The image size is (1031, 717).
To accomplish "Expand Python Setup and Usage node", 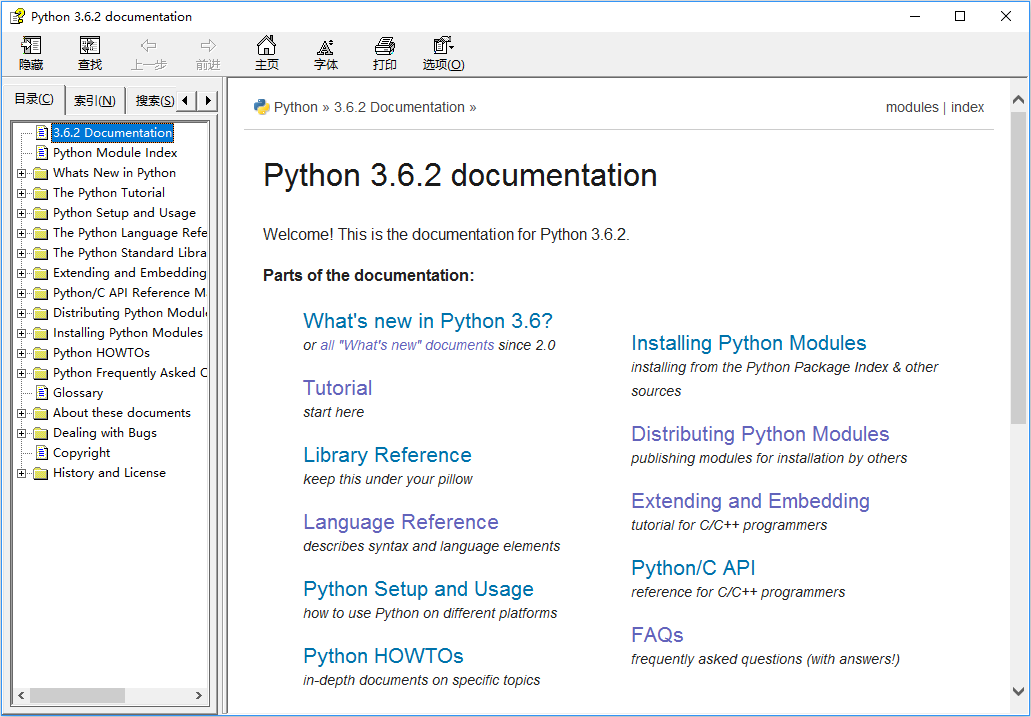I will [22, 214].
